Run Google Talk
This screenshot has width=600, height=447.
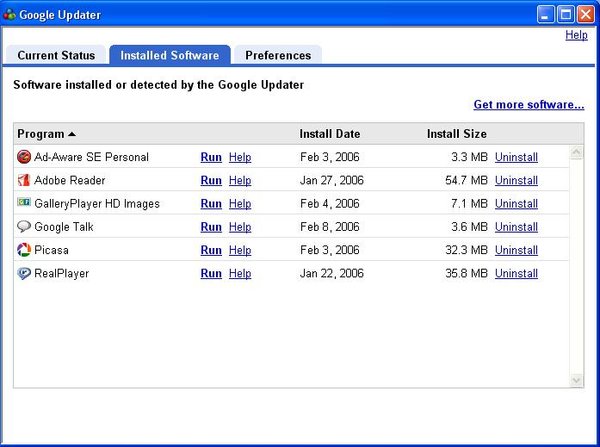coord(211,227)
